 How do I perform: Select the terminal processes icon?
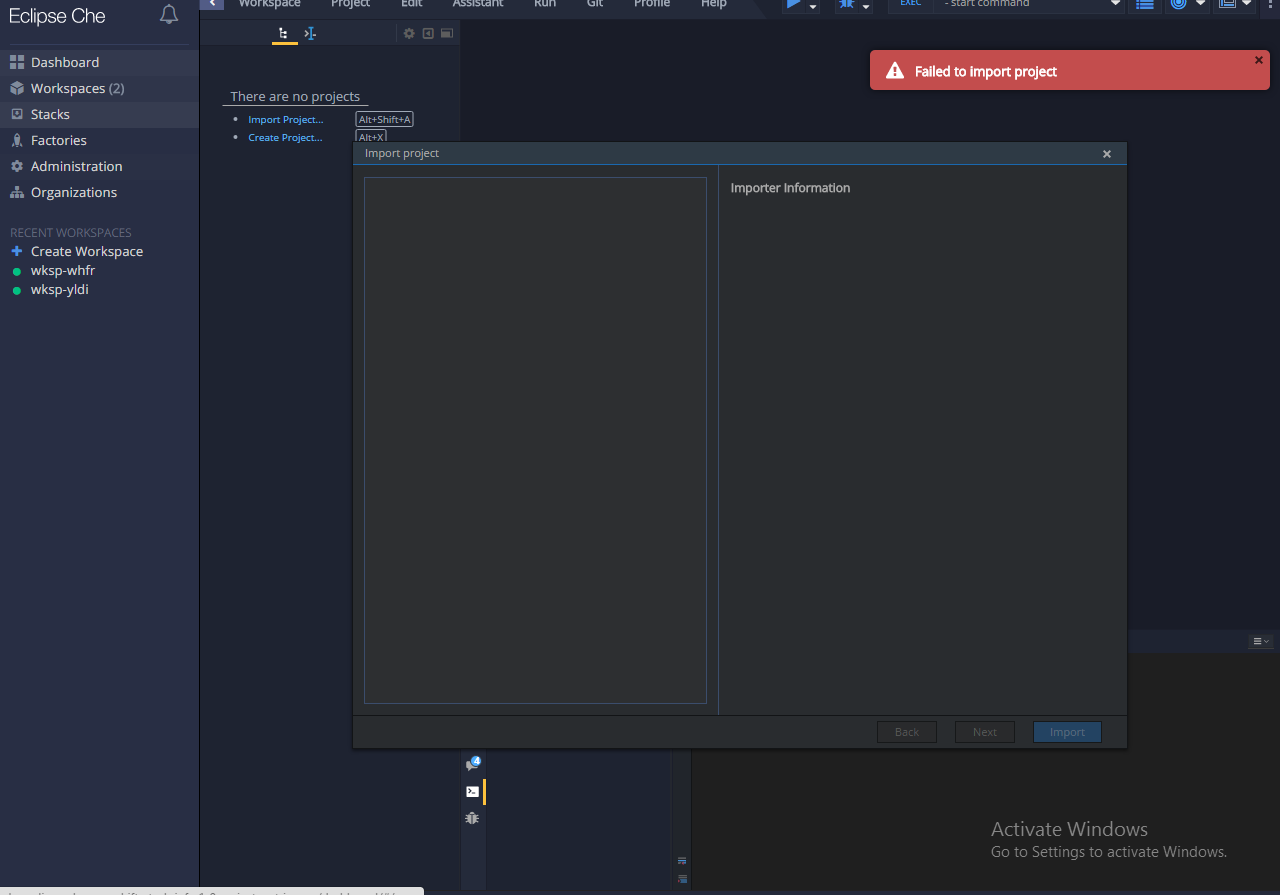coord(473,791)
